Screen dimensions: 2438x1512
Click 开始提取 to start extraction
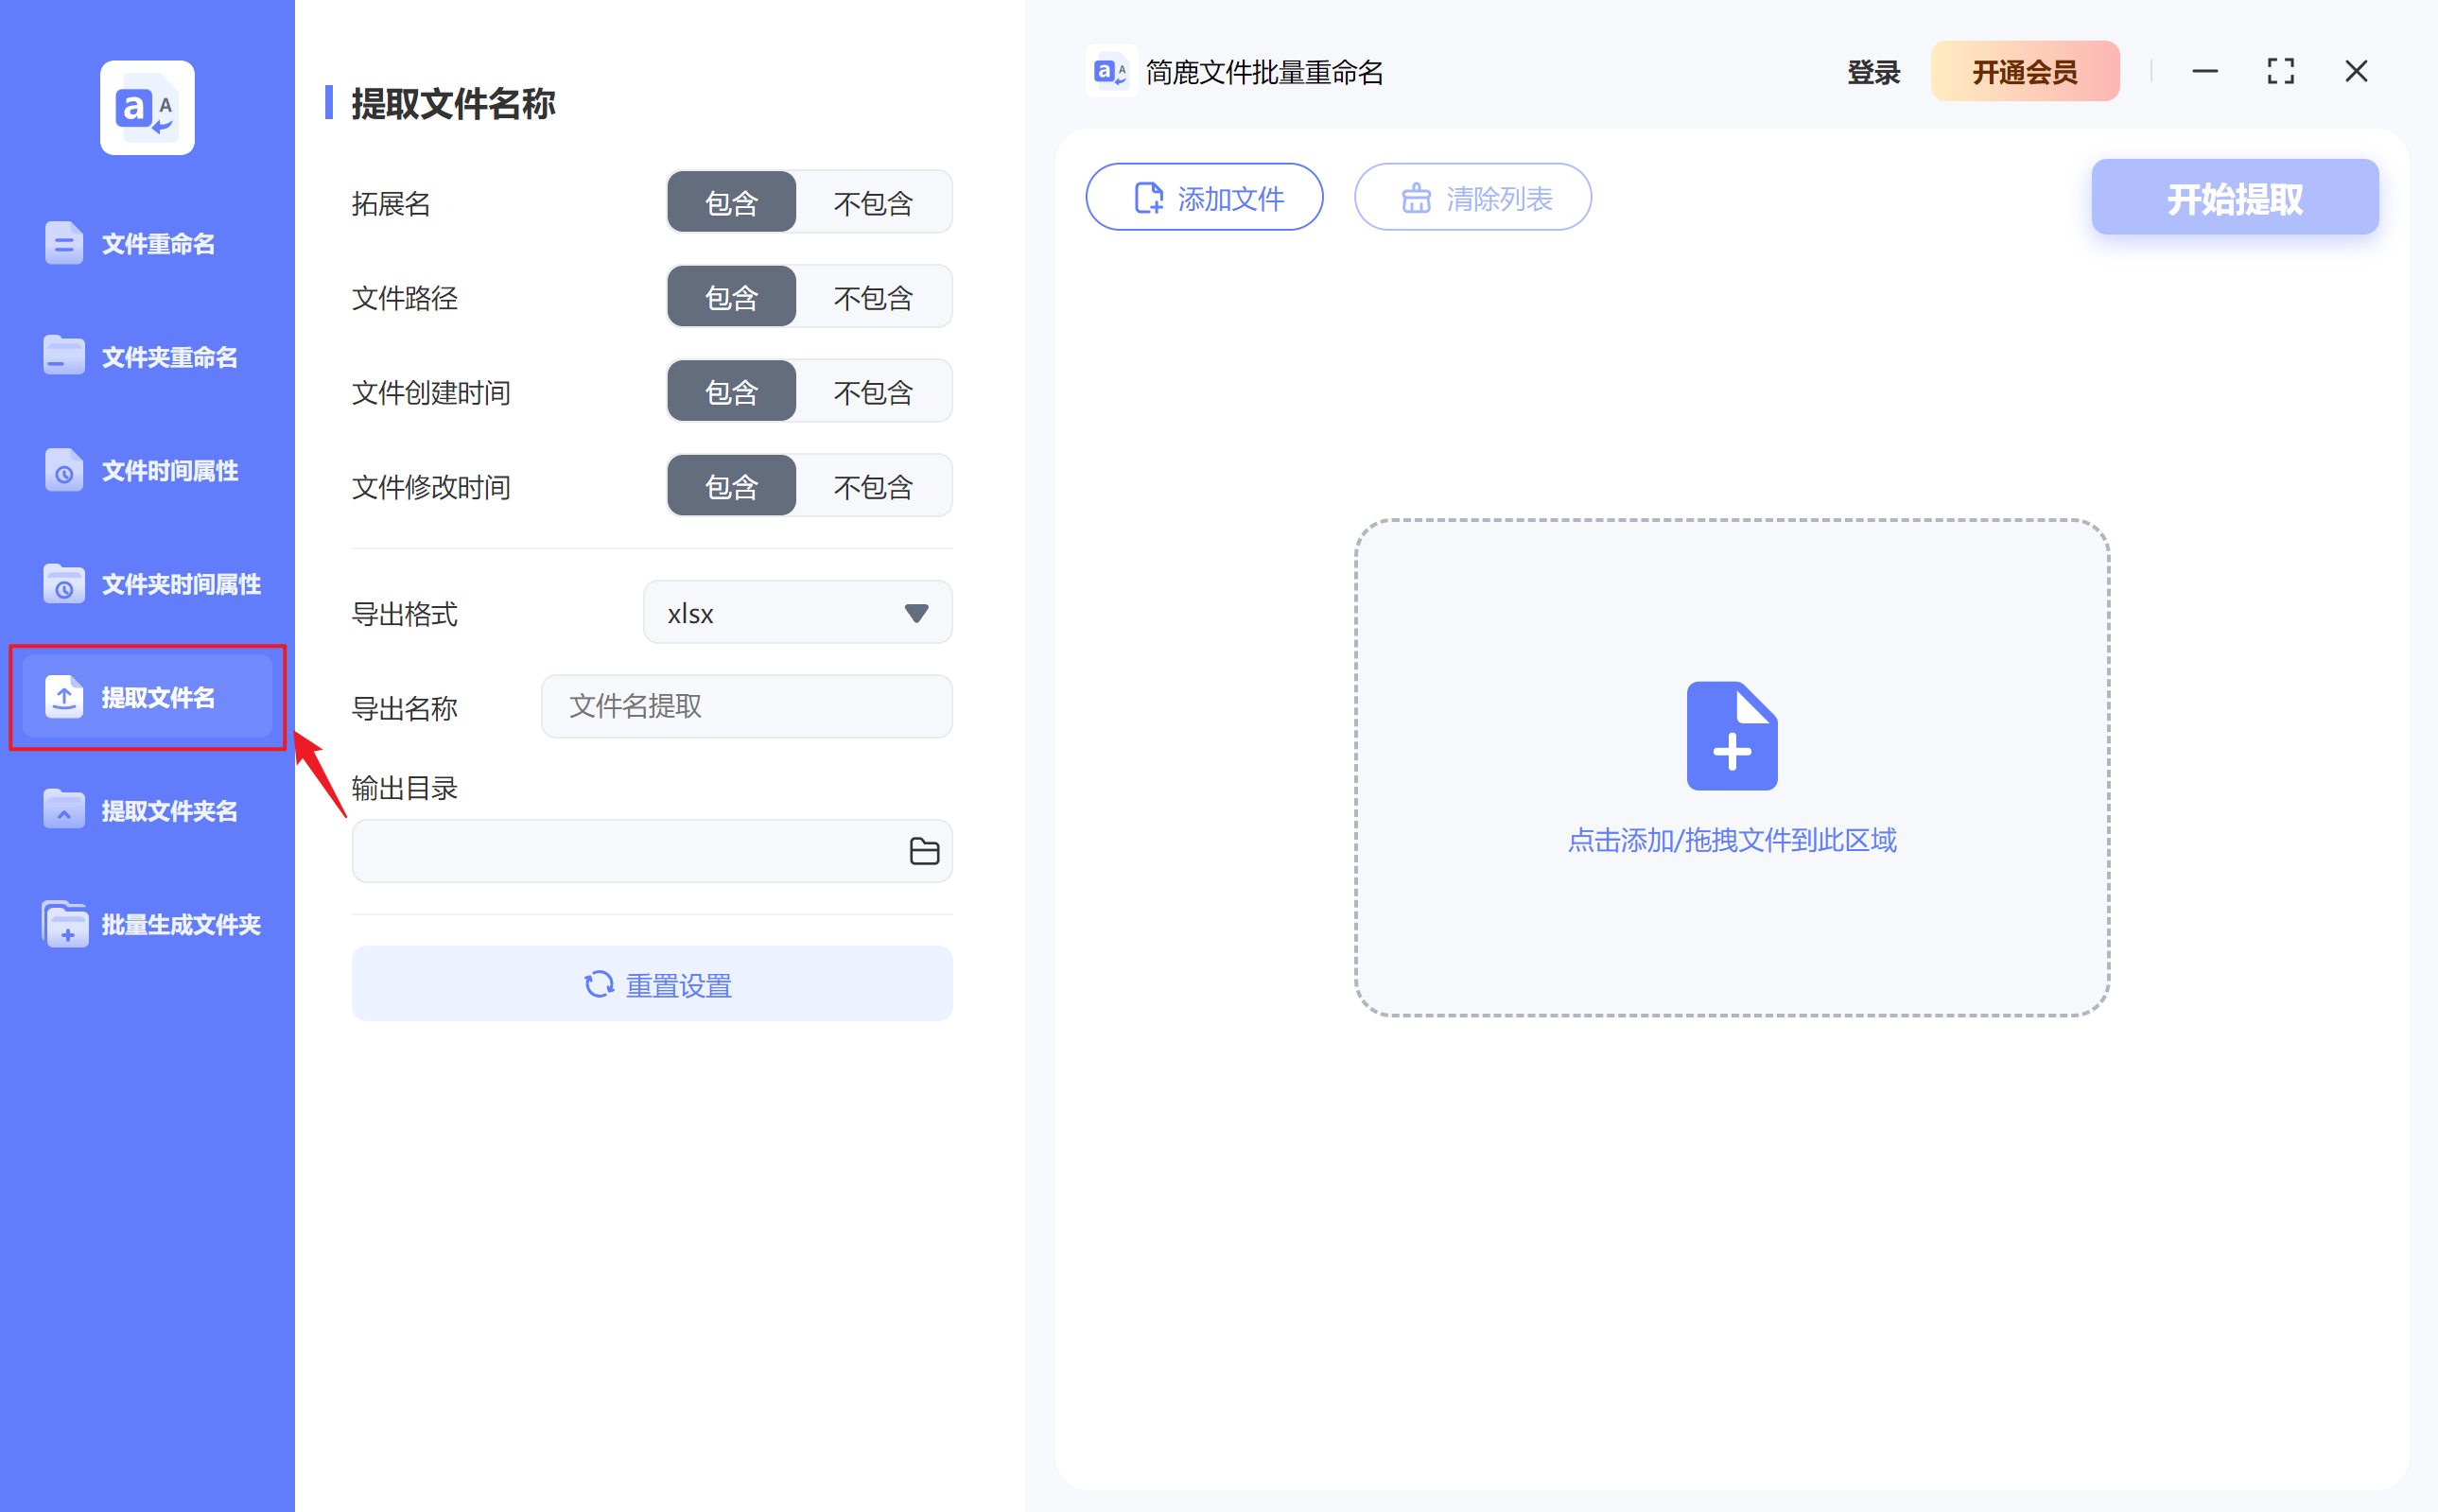point(2234,197)
